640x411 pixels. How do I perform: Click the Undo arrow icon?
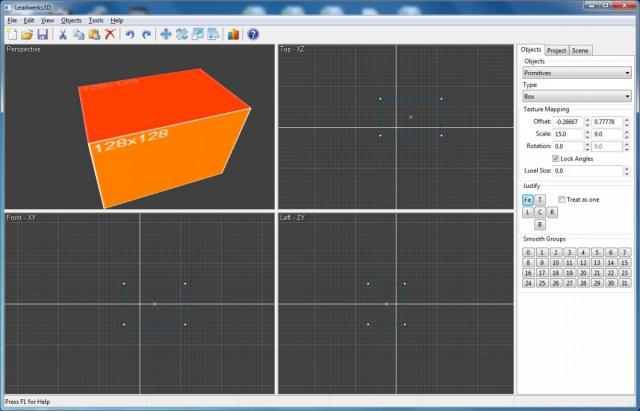(x=130, y=34)
